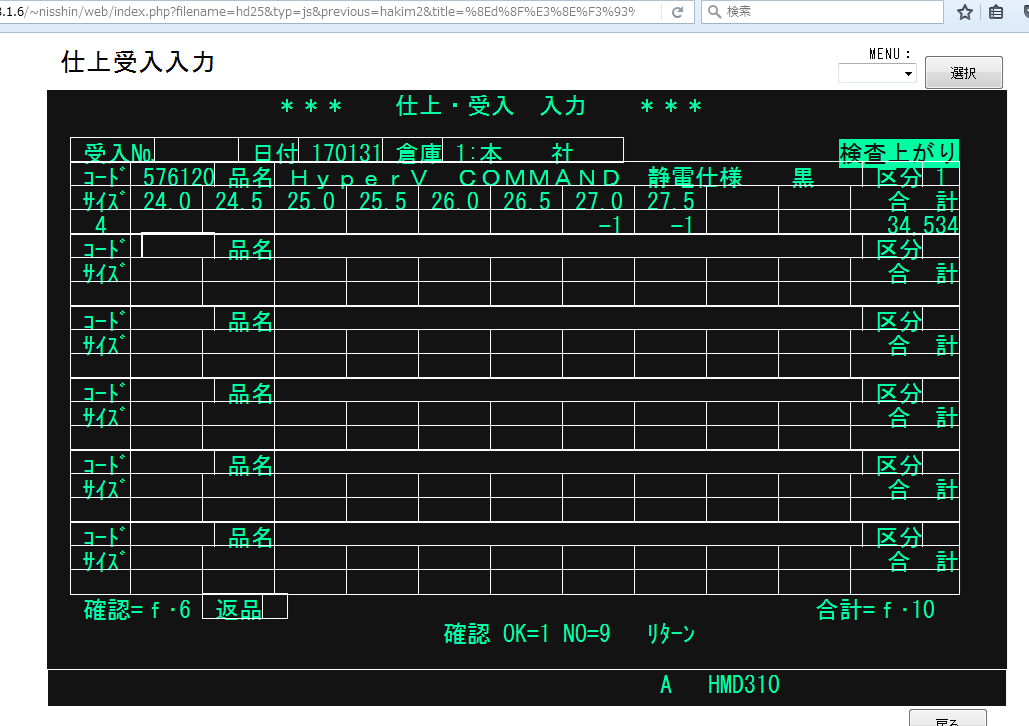This screenshot has height=726, width=1029.
Task: Click the 戻る button at bottom
Action: 946,719
